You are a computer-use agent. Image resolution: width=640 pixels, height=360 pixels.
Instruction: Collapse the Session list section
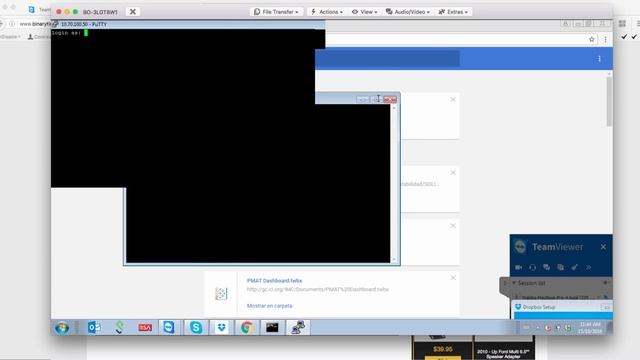point(514,283)
